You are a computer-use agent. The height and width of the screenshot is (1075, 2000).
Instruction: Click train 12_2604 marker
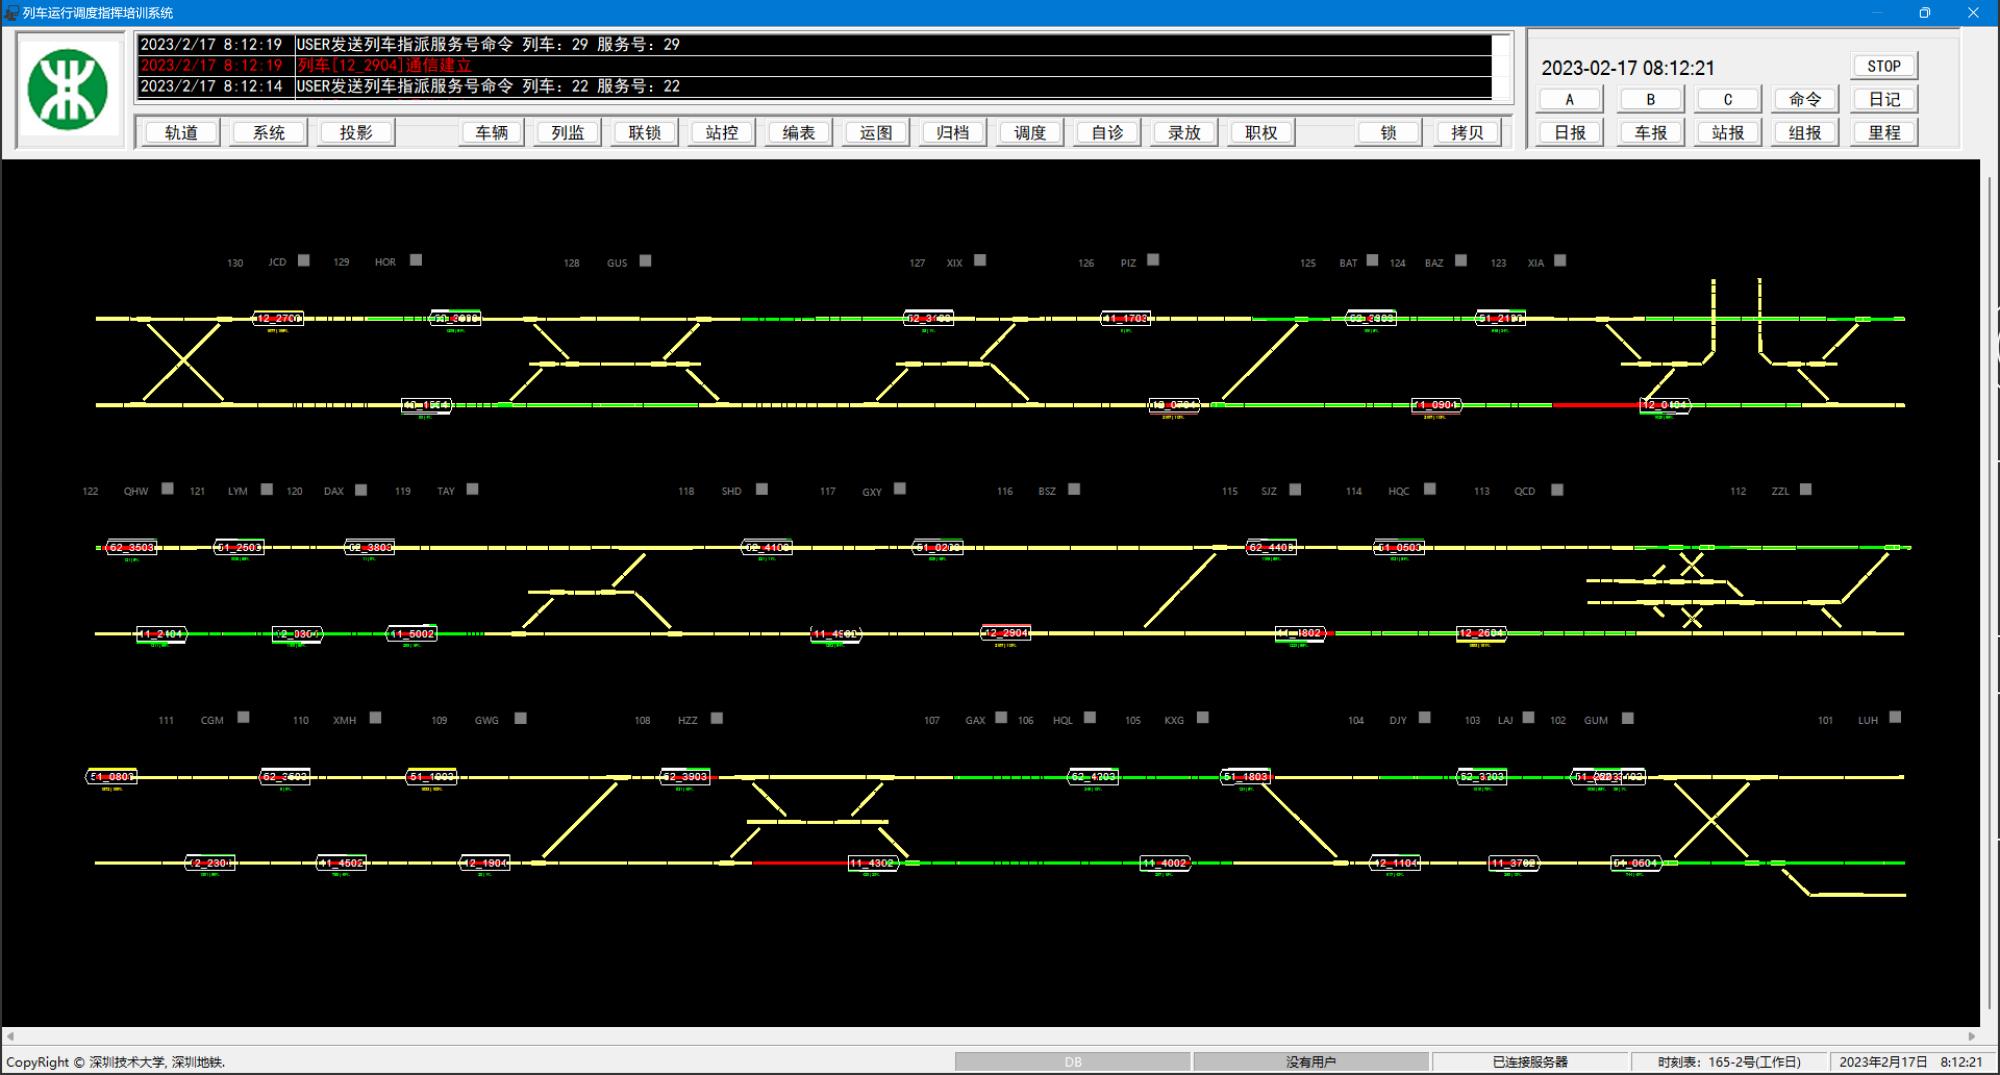point(1481,633)
